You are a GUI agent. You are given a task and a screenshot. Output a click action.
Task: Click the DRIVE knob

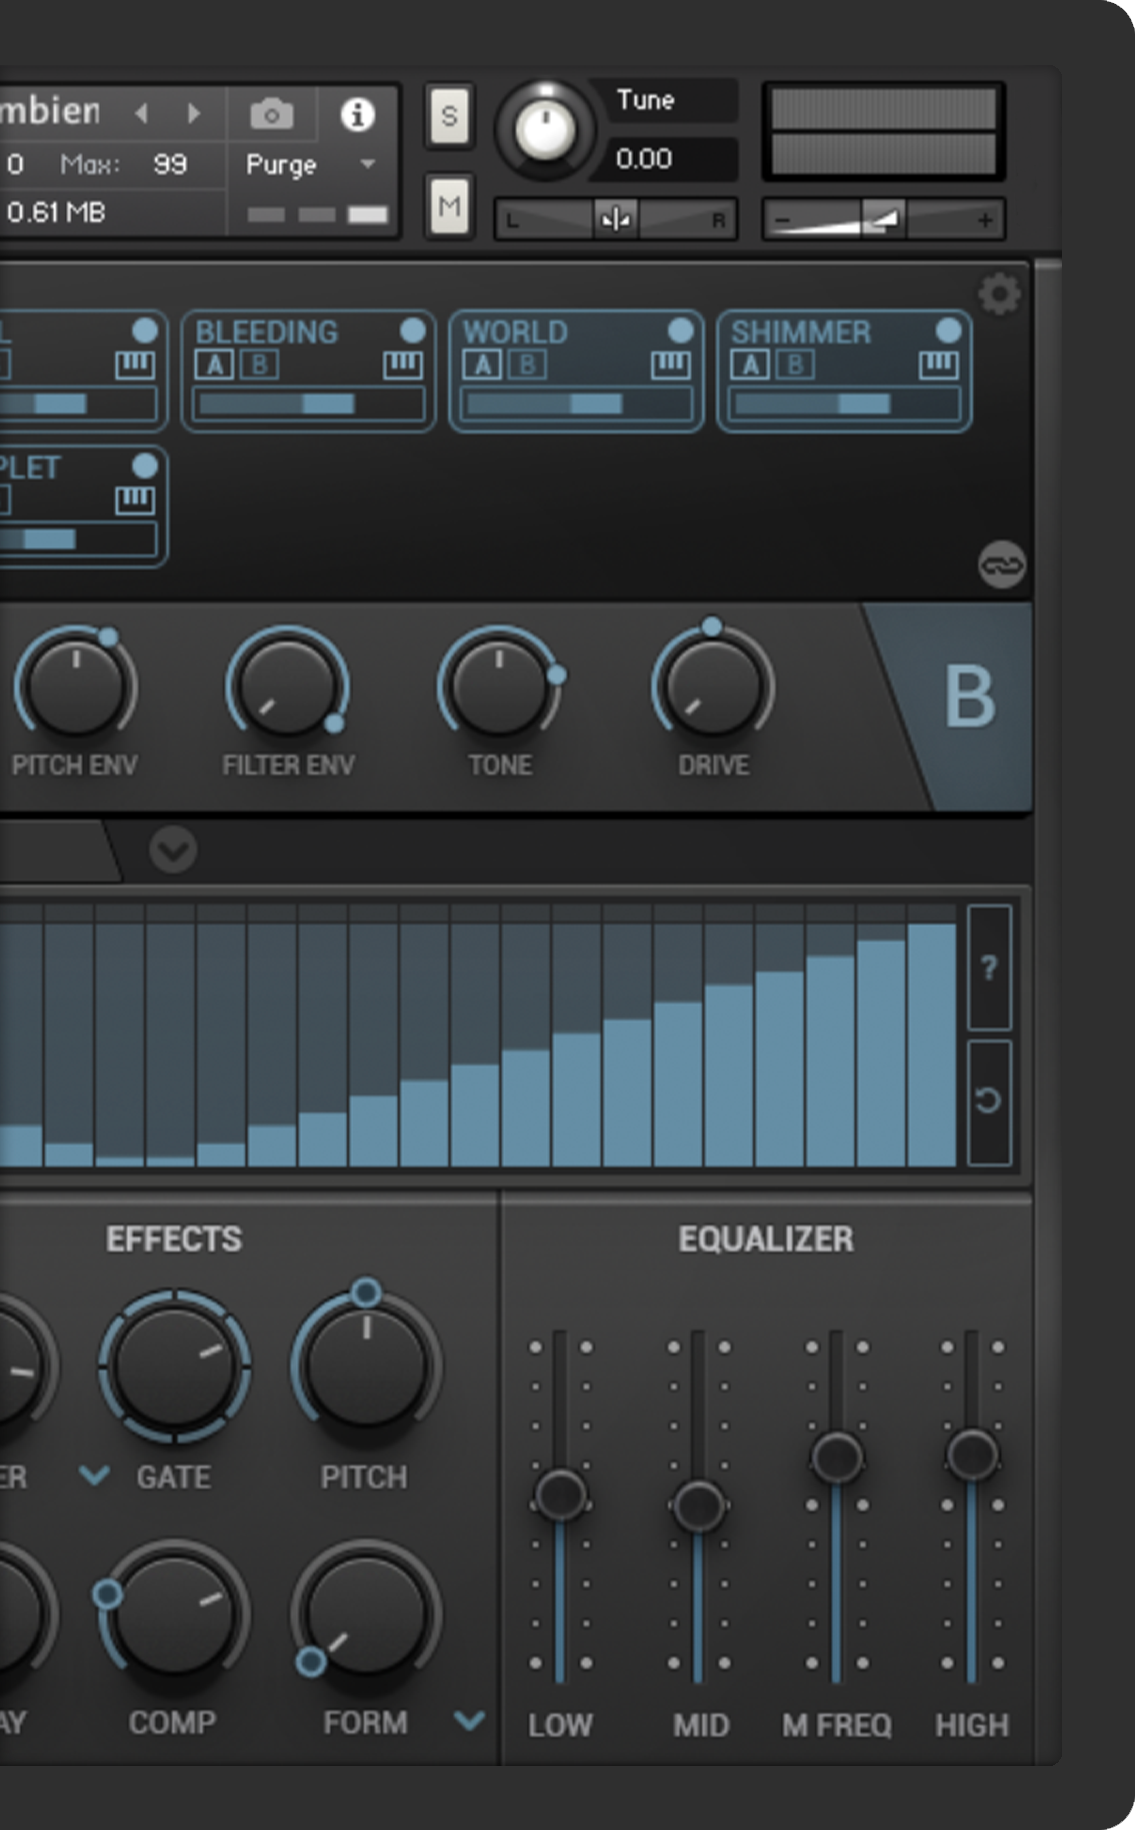click(x=713, y=687)
